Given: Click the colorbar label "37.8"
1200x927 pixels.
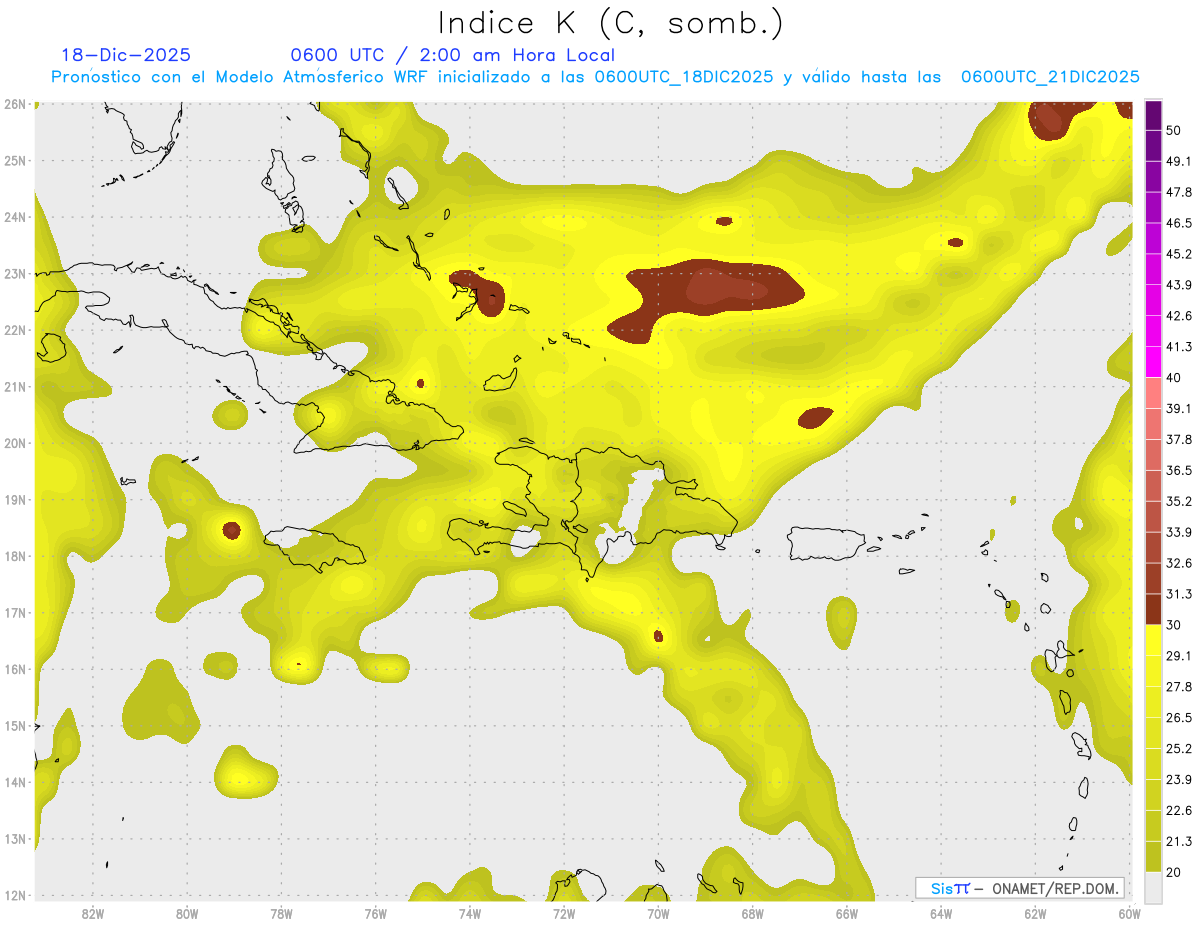Looking at the screenshot, I should (x=1178, y=439).
